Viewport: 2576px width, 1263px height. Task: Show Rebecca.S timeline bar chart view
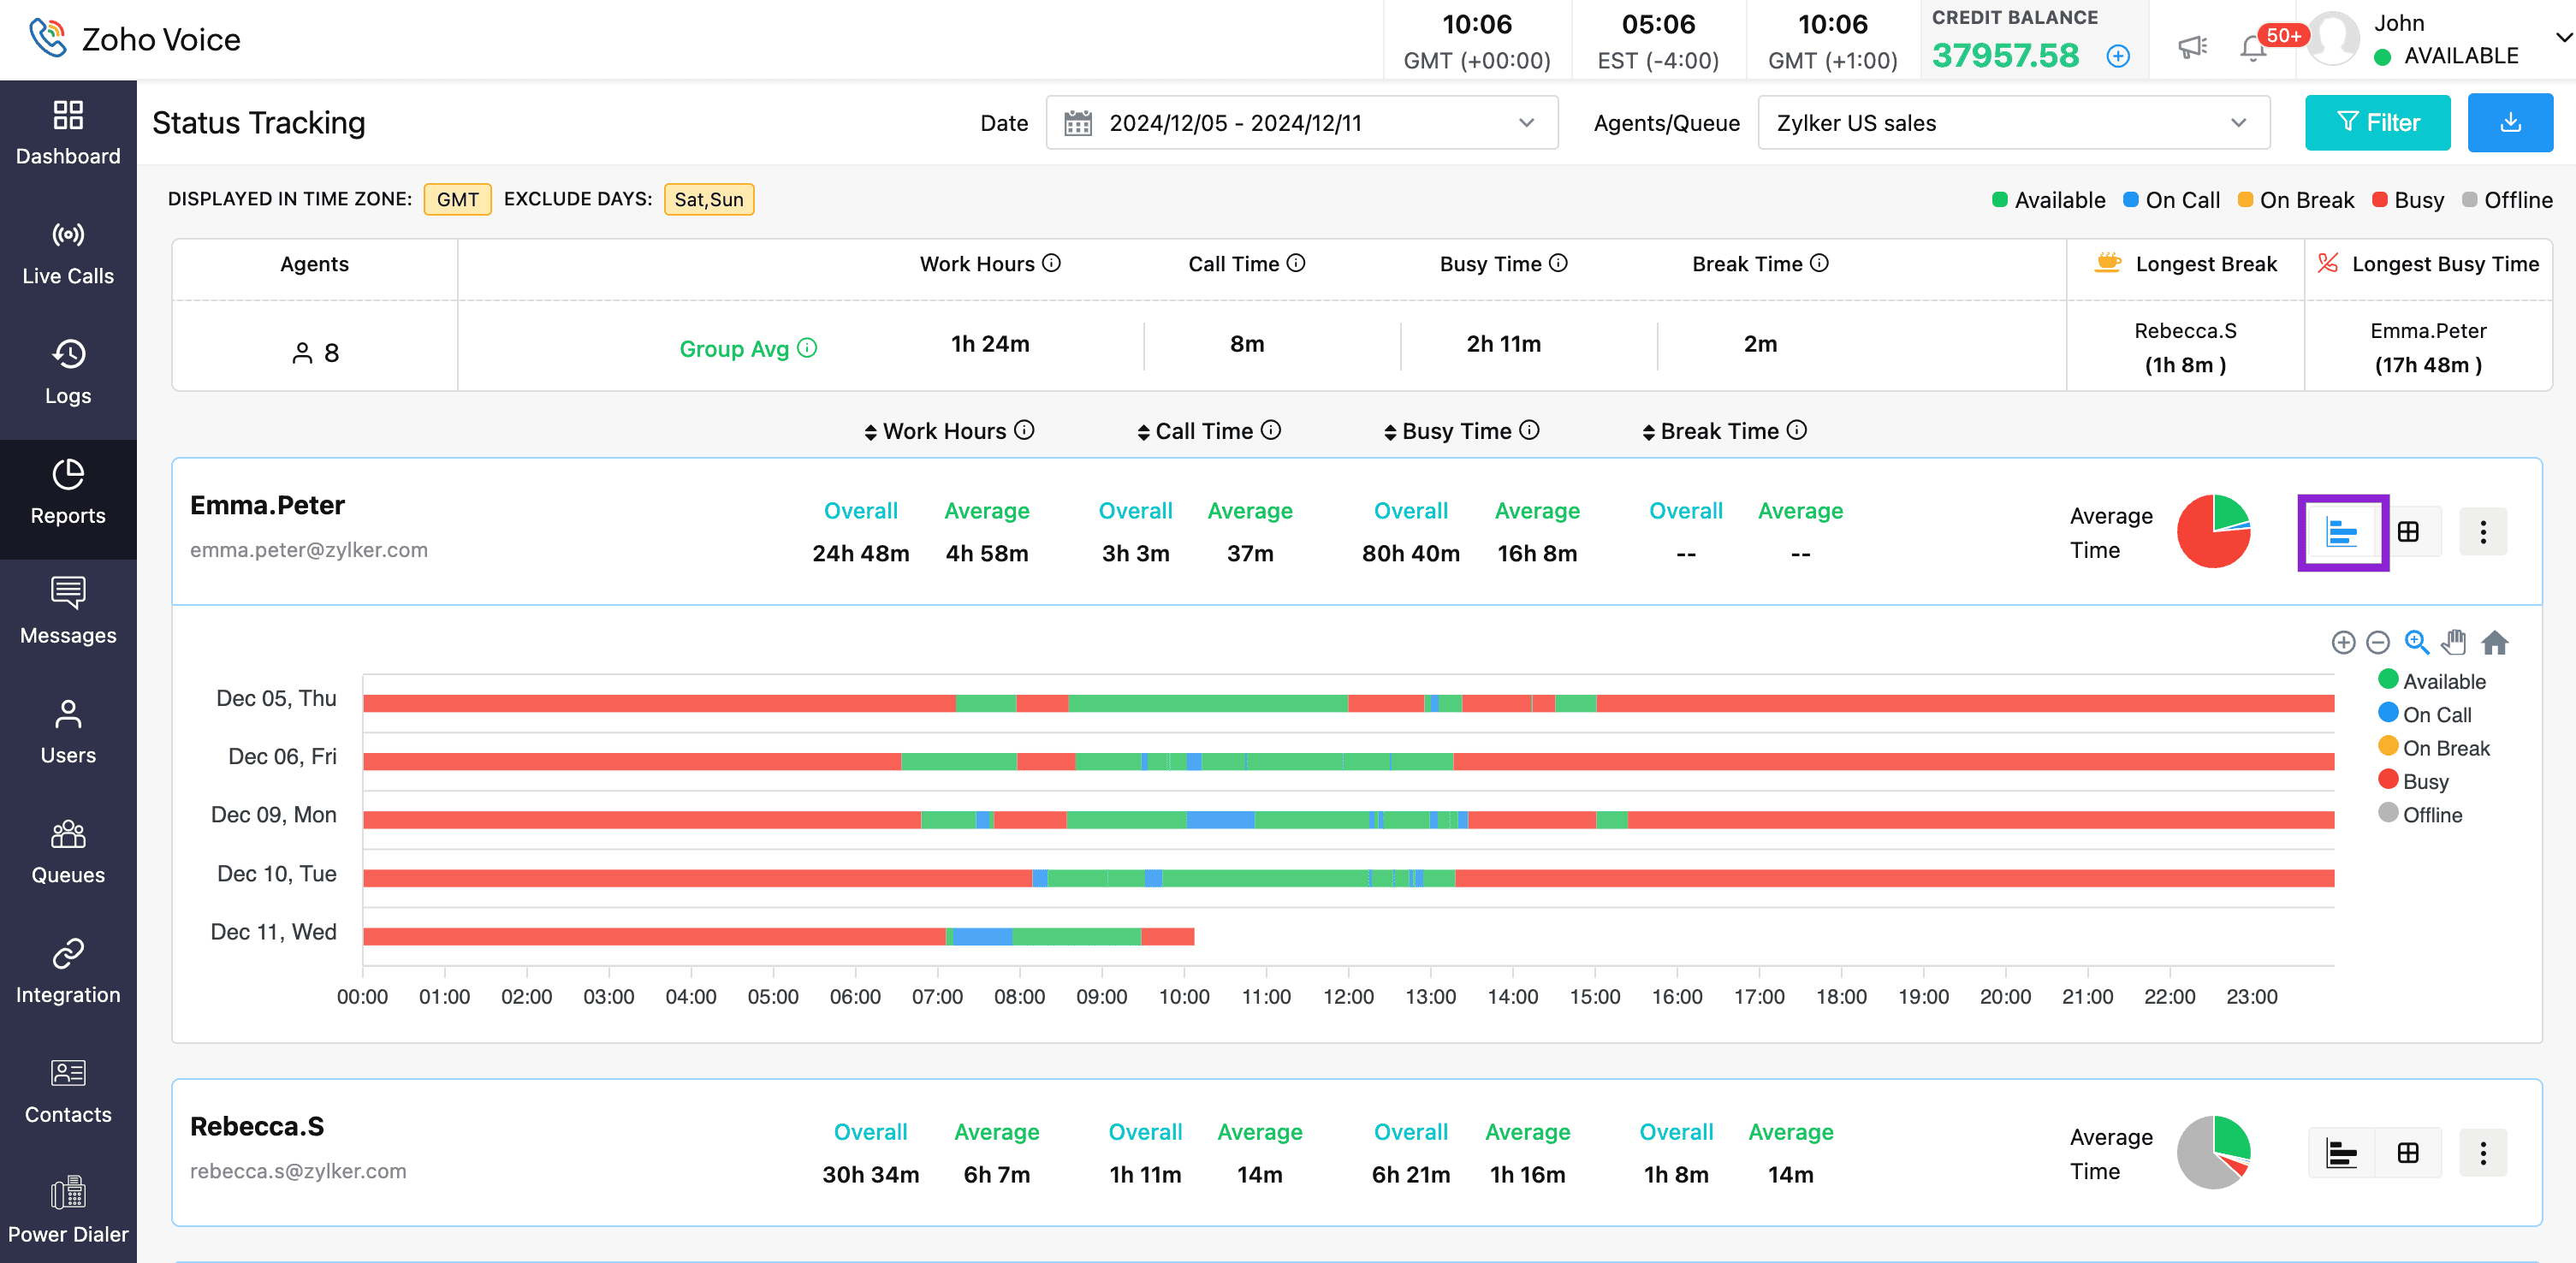point(2341,1153)
